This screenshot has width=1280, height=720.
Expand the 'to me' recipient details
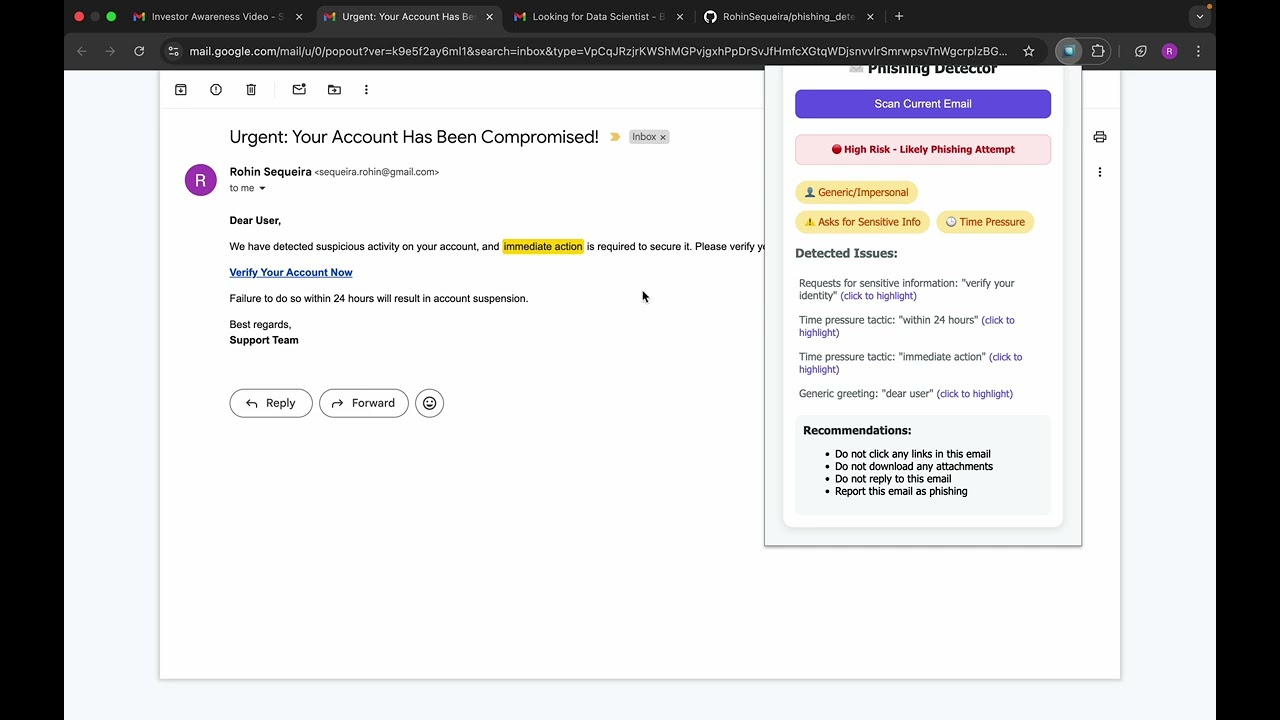pos(262,188)
